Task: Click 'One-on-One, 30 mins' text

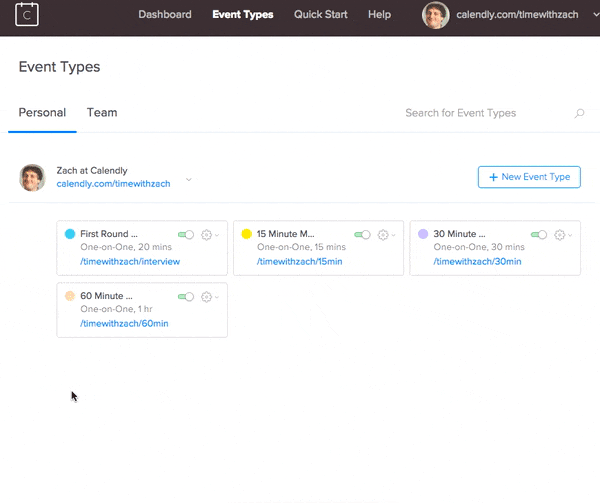Action: 479,247
